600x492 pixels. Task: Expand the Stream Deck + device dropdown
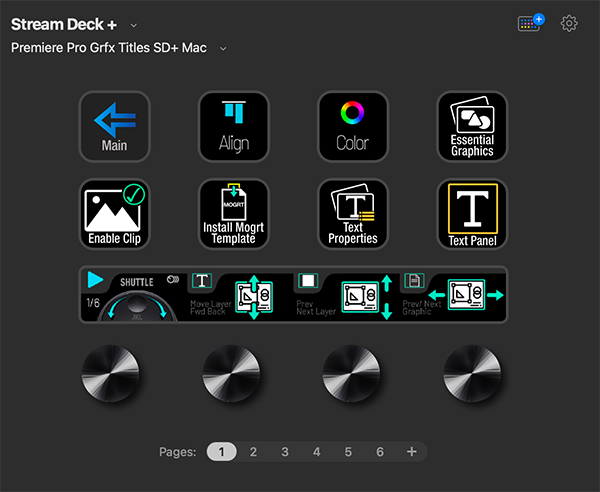click(x=134, y=26)
